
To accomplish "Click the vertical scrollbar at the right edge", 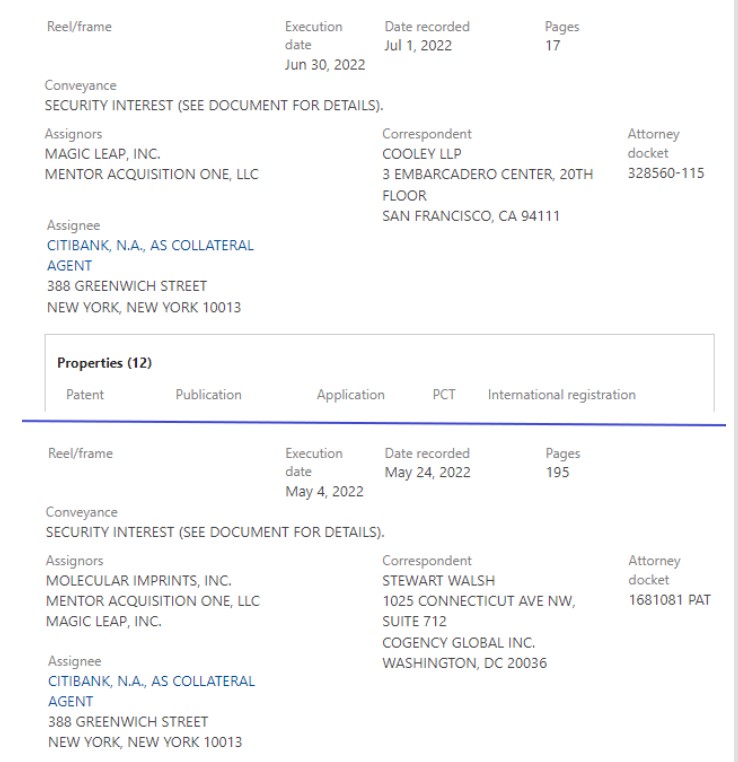I will pyautogui.click(x=736, y=381).
